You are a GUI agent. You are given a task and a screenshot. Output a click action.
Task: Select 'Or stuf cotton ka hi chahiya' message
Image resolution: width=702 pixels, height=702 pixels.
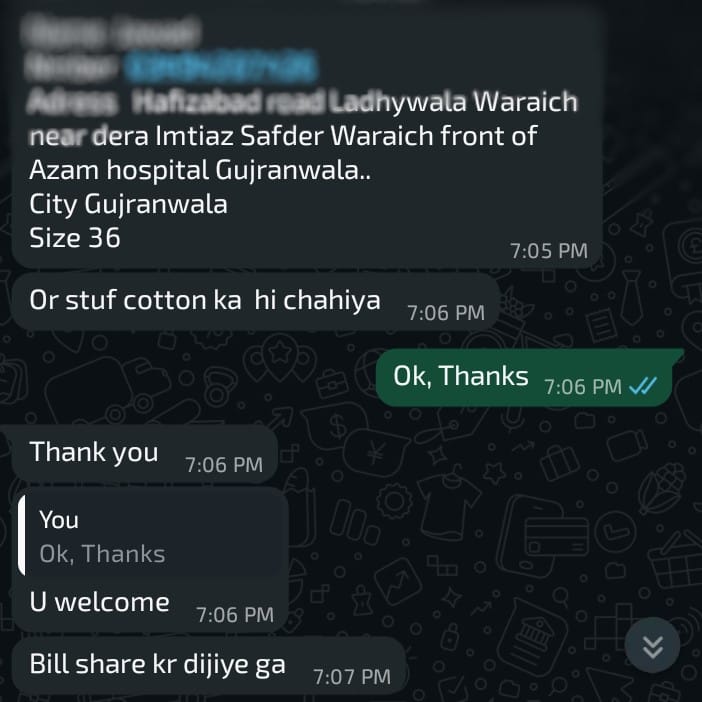(255, 301)
